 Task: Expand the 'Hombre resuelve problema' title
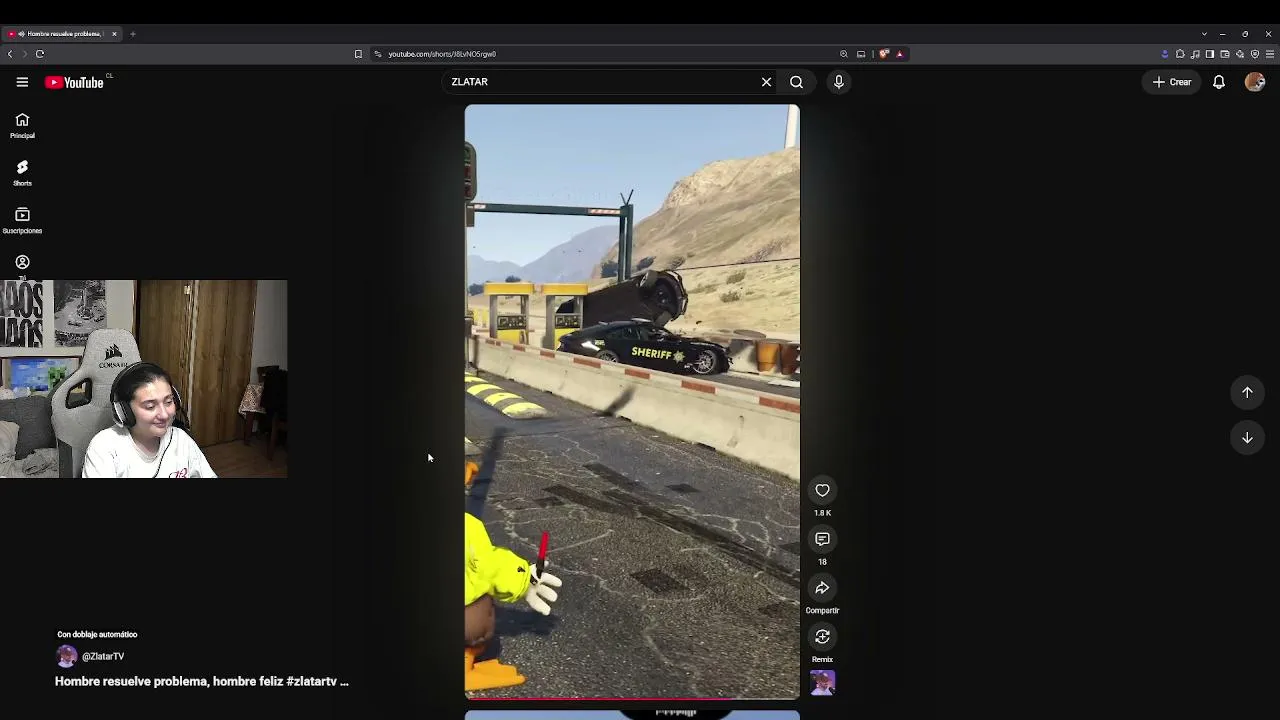201,681
